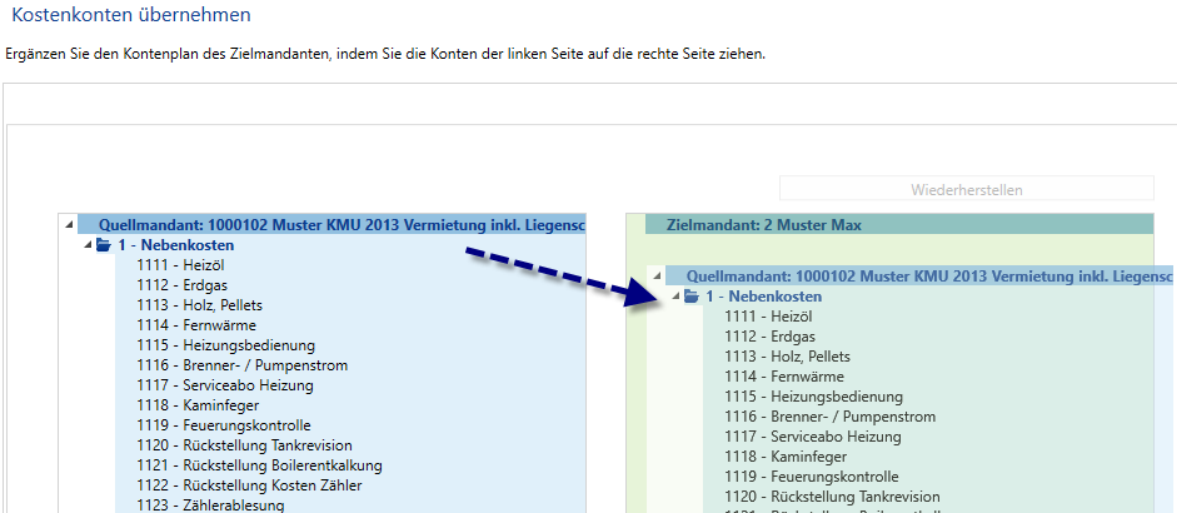
Task: Collapse the source Quellmandant root node arrow
Action: (69, 225)
